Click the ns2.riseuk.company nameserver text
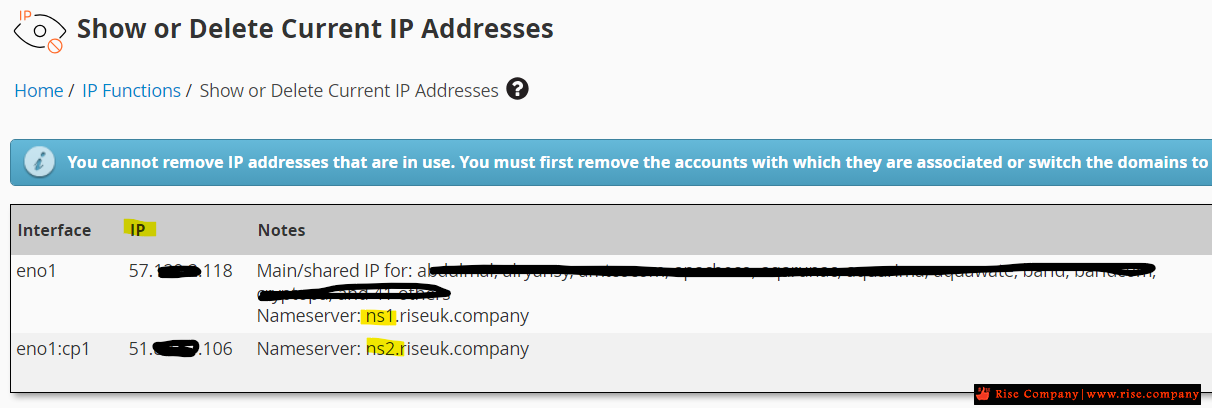This screenshot has height=408, width=1212. 448,349
